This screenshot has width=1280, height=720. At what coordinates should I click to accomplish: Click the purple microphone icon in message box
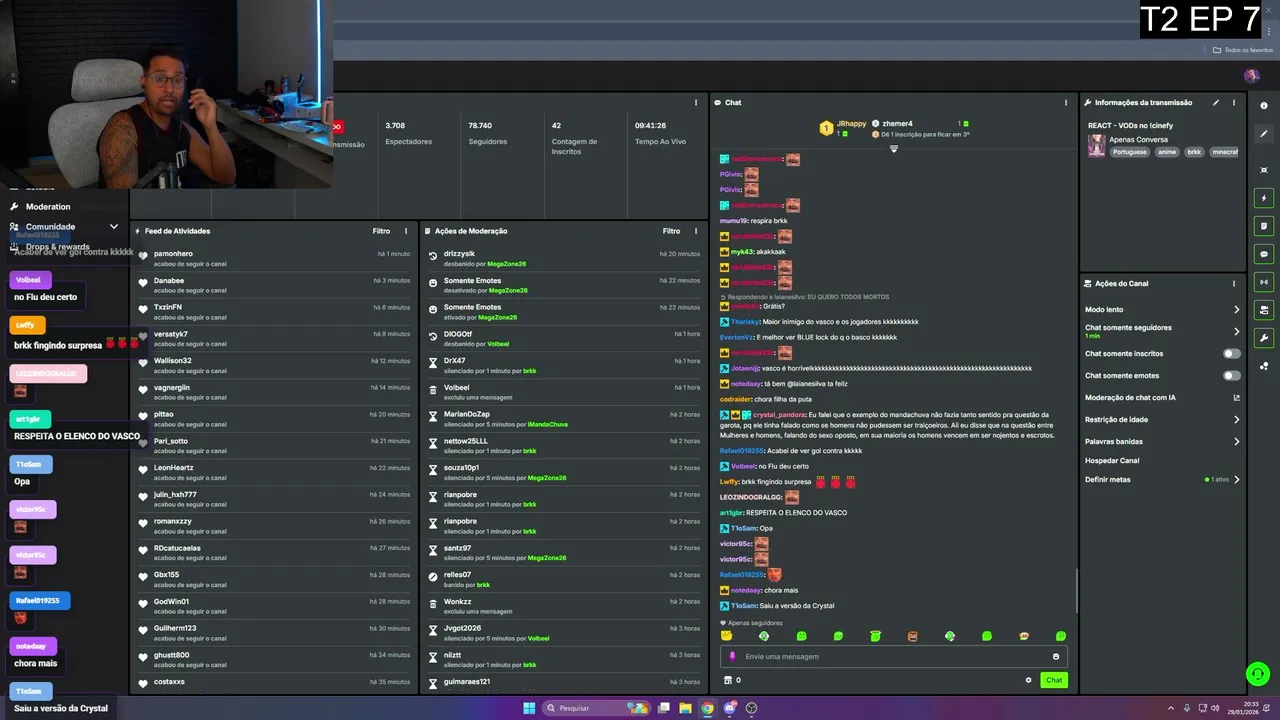click(x=733, y=657)
